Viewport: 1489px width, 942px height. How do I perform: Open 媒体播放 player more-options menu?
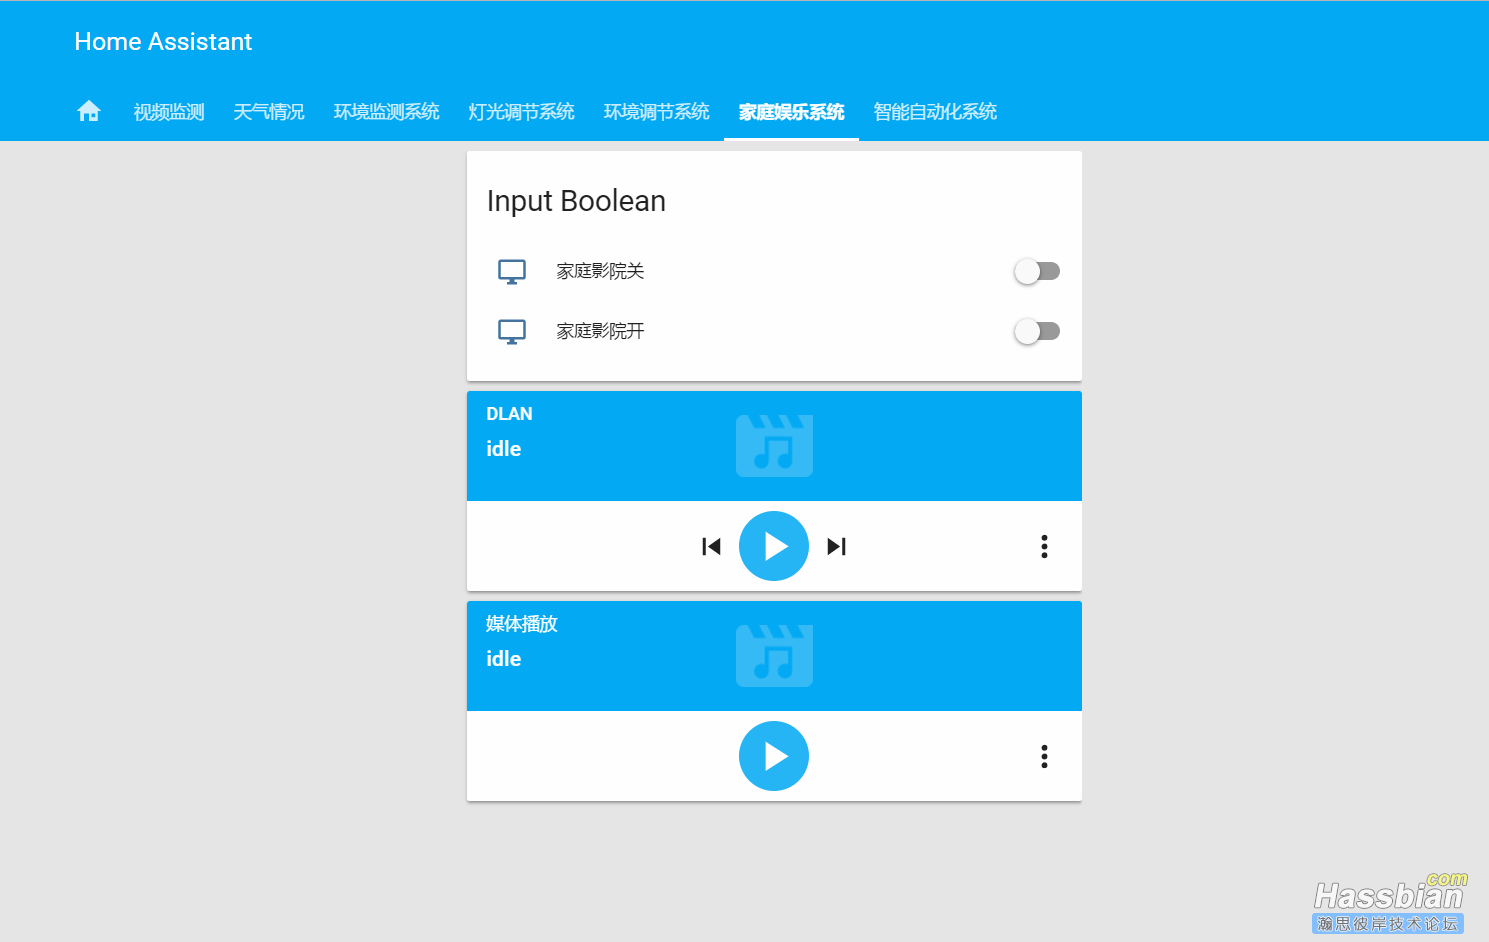tap(1044, 756)
